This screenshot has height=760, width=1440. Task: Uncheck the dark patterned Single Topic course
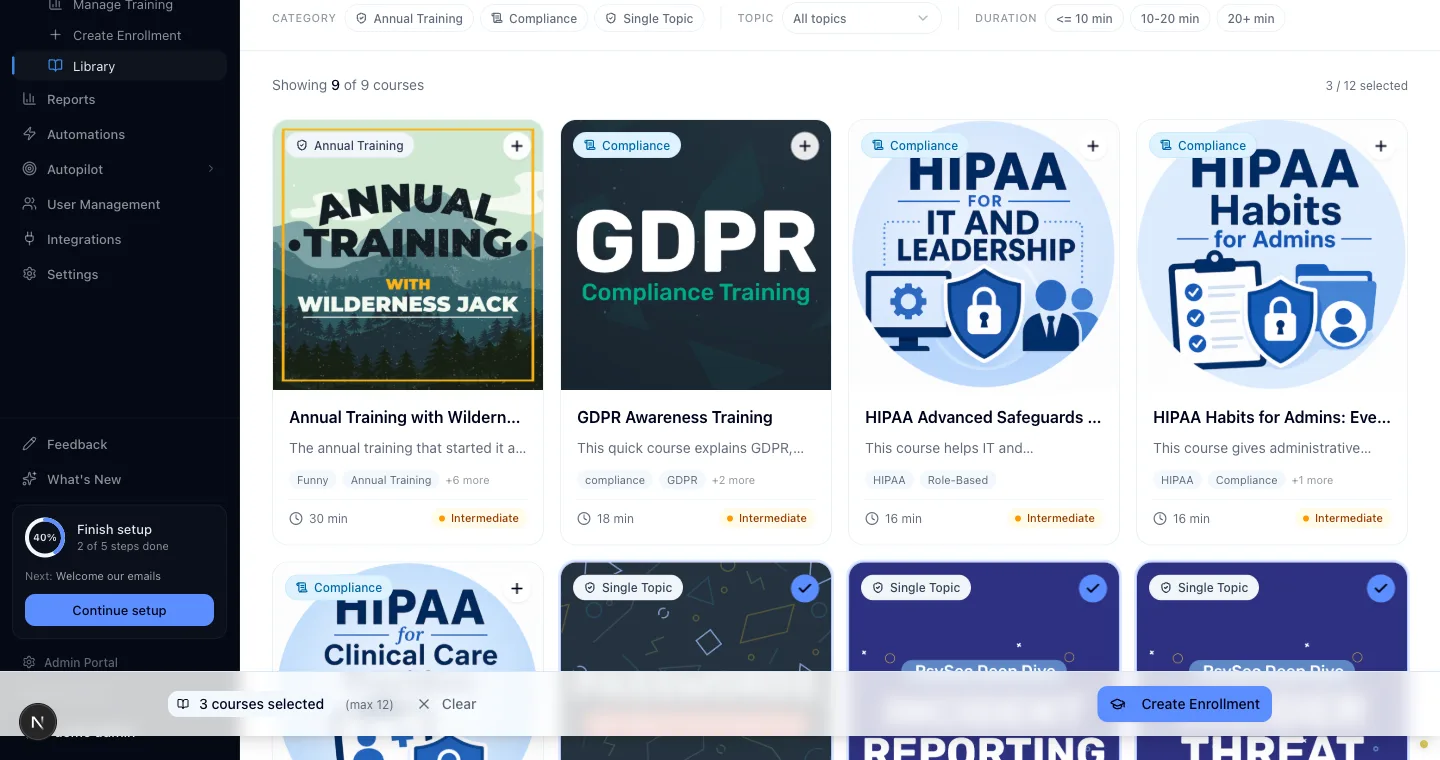805,588
